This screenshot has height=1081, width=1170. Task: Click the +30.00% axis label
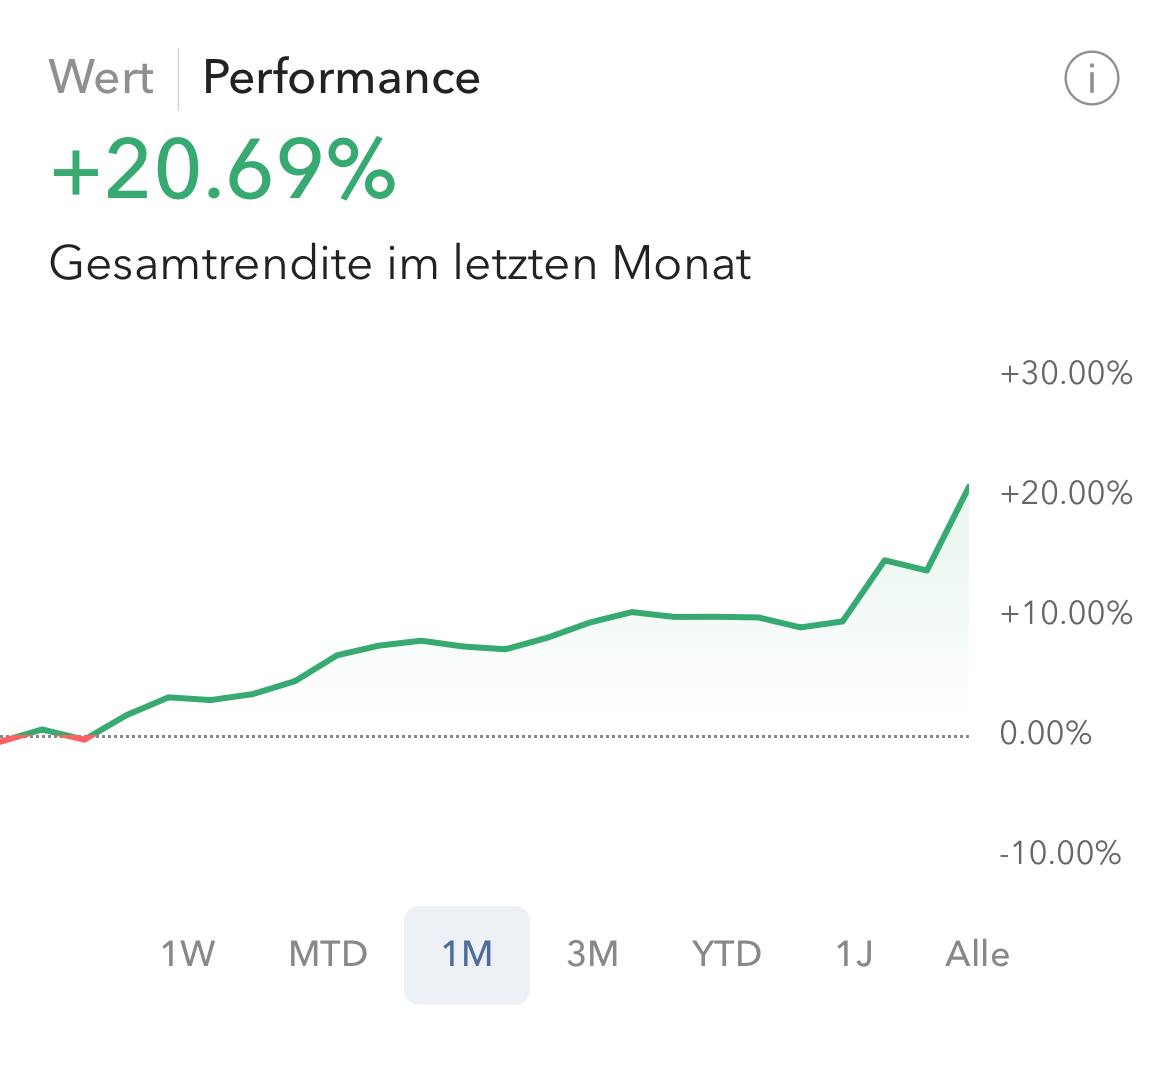coord(1066,374)
